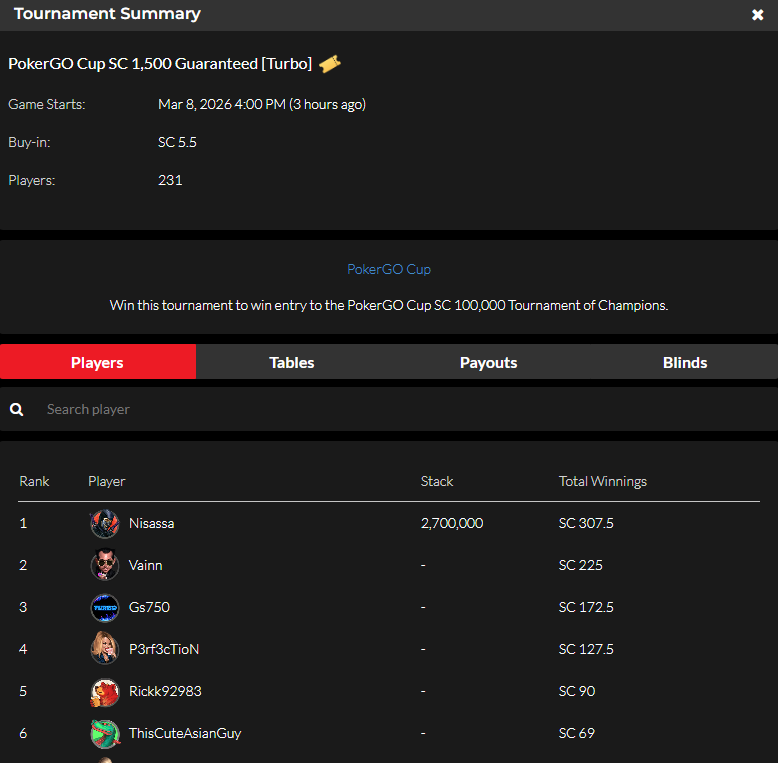This screenshot has height=763, width=778.
Task: Switch to the Blinds tab
Action: (x=685, y=362)
